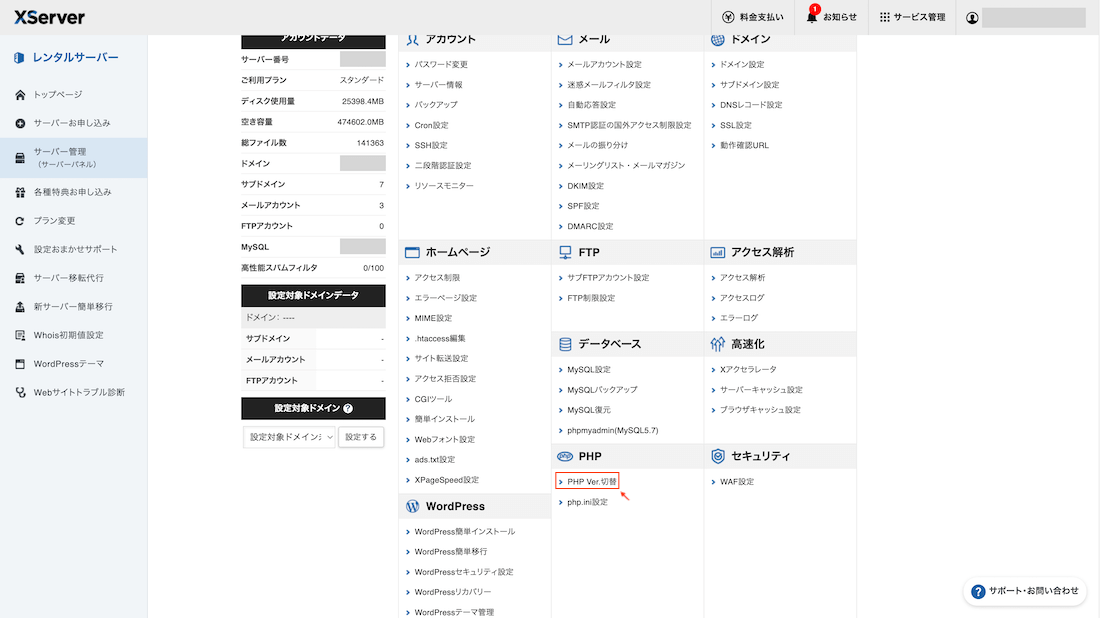
Task: Open PHP Ver.切替 link
Action: pos(592,482)
